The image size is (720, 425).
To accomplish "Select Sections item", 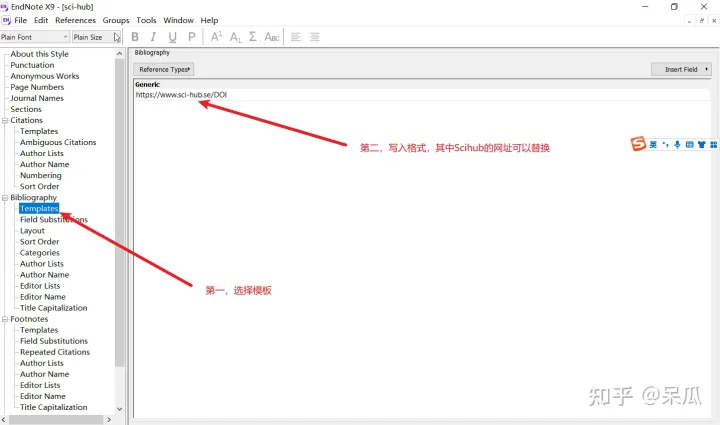I will point(26,109).
